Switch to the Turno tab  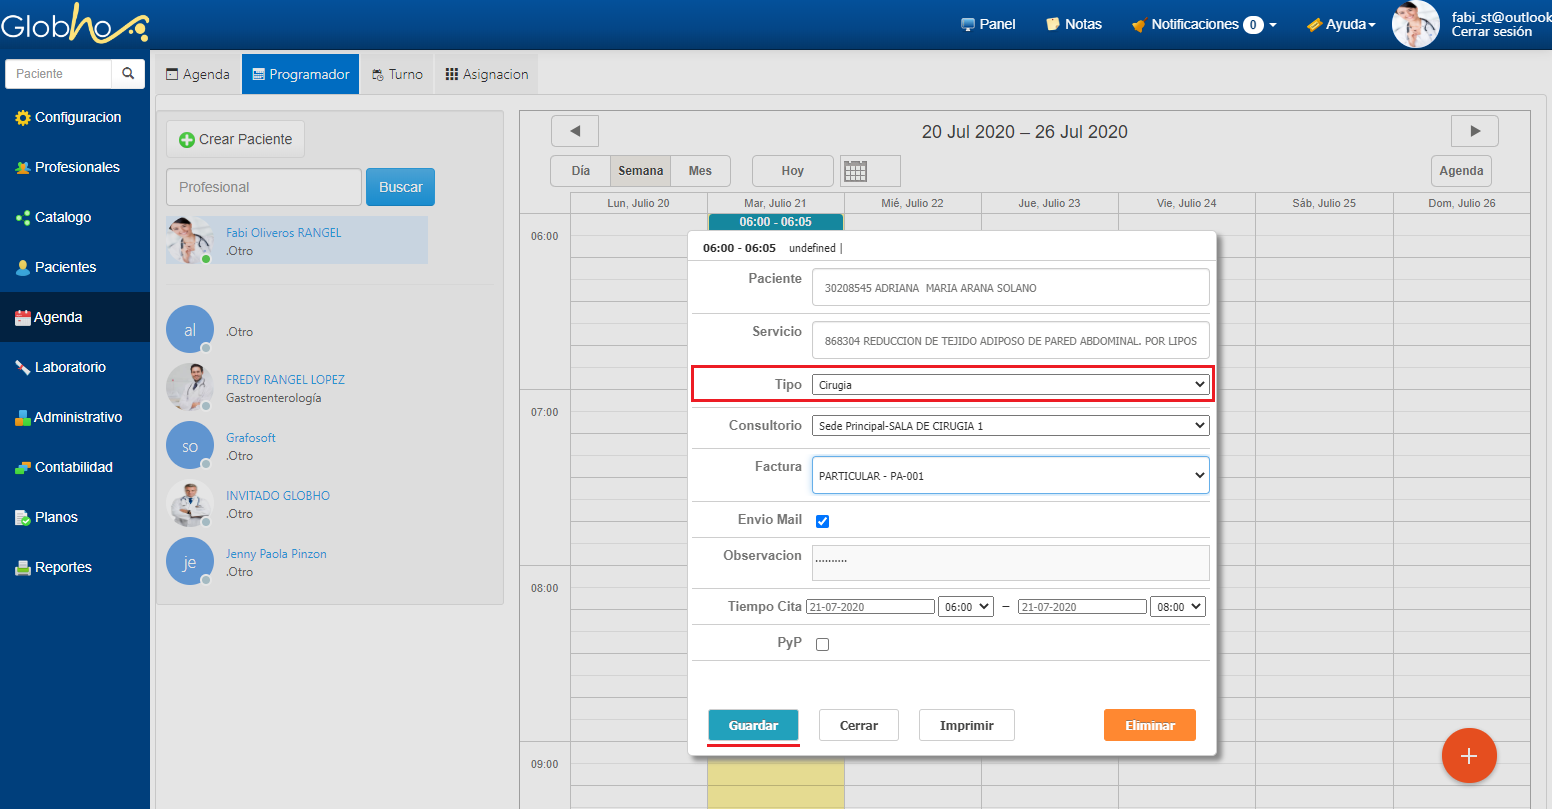coord(397,74)
